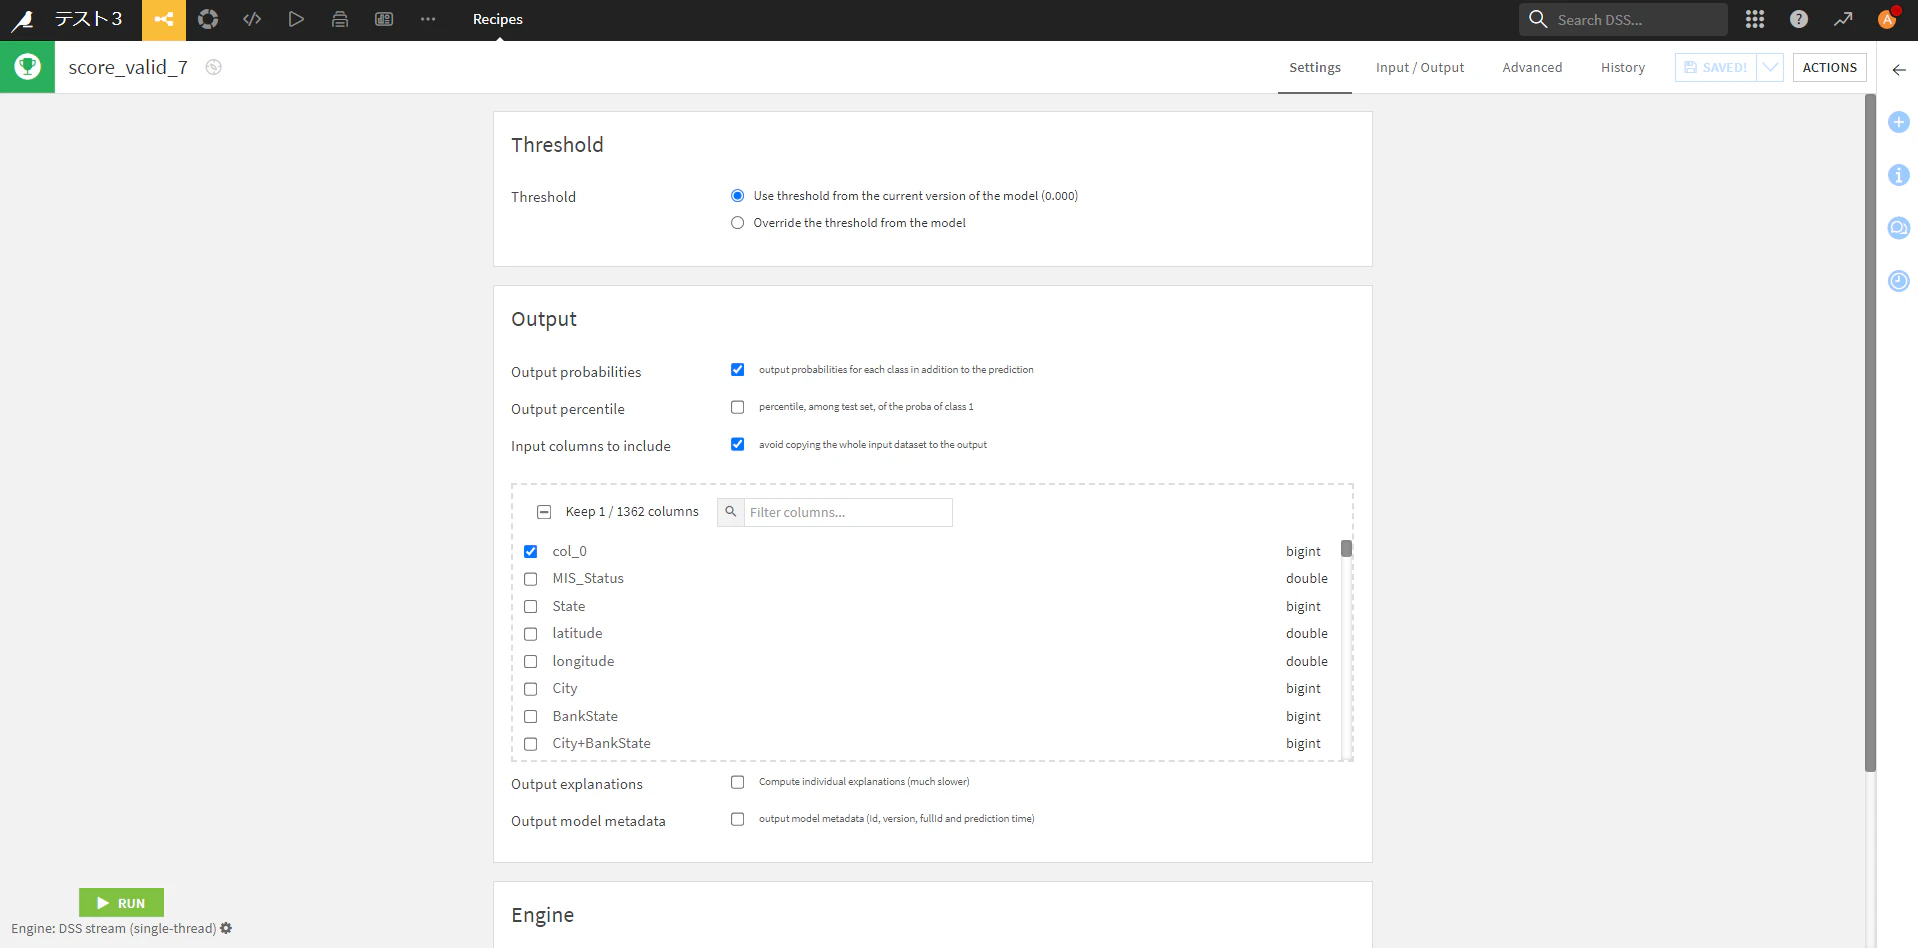This screenshot has height=948, width=1918.
Task: Open the stacked-layers icon in the top bar
Action: (340, 19)
